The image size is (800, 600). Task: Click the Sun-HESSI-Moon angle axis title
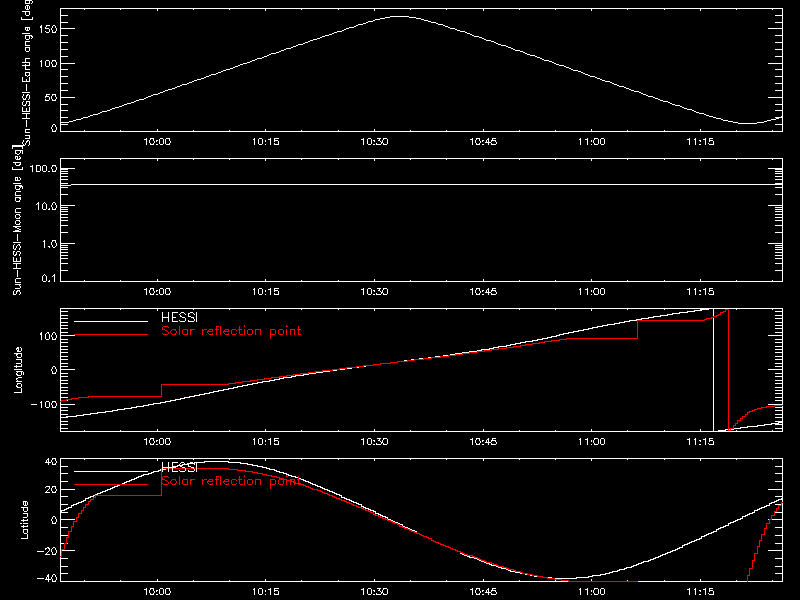pyautogui.click(x=17, y=220)
